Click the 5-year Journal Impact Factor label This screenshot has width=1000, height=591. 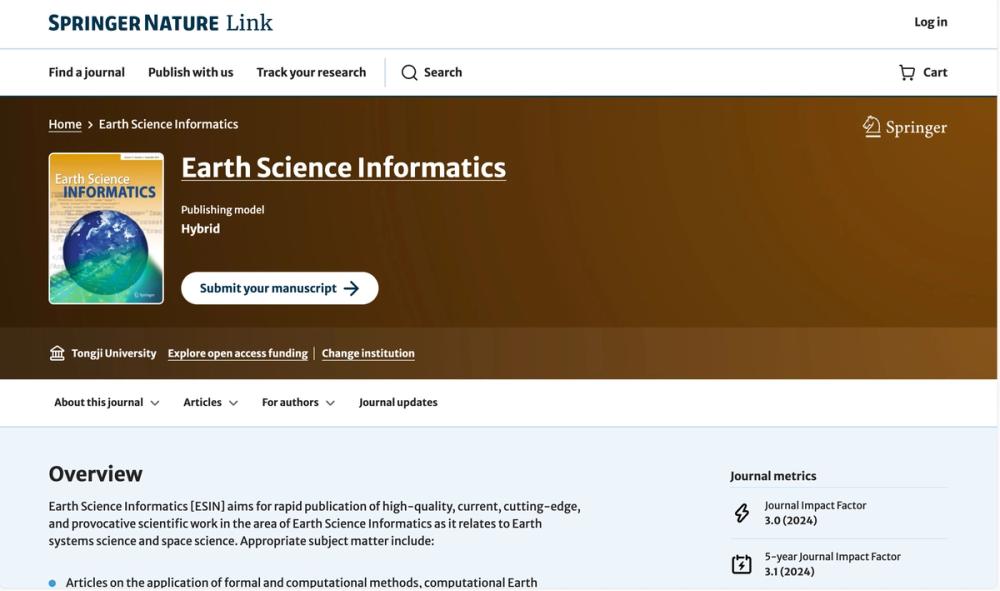tap(832, 557)
